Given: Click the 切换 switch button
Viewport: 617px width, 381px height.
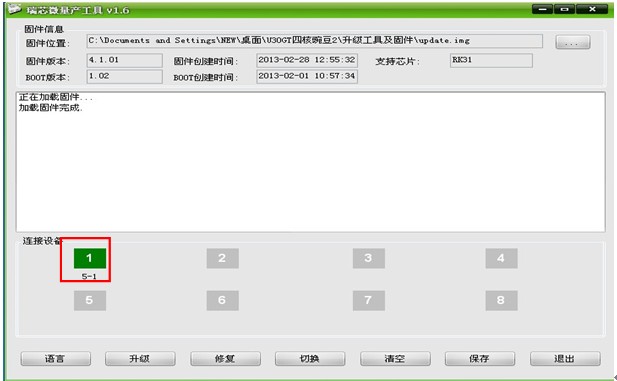Looking at the screenshot, I should coord(310,359).
